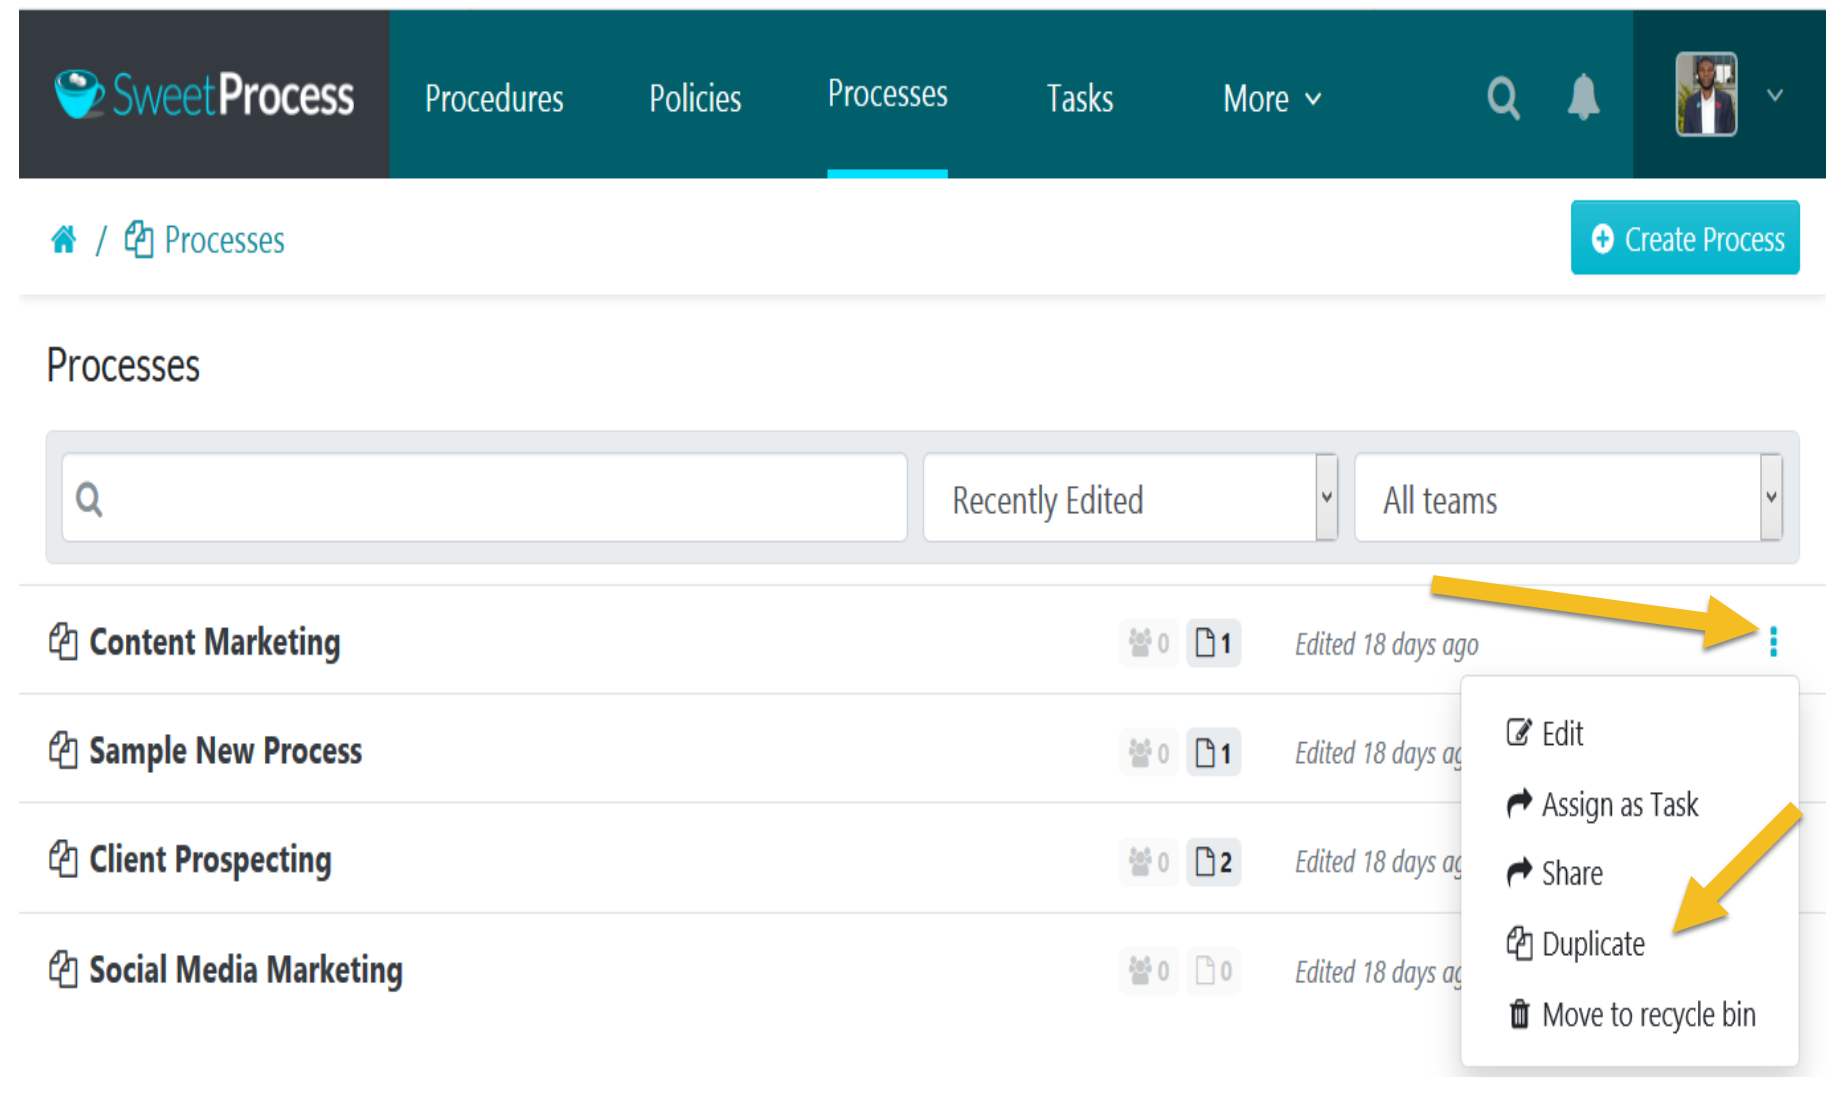Open the Policies tab
The image size is (1846, 1099).
[x=695, y=98]
